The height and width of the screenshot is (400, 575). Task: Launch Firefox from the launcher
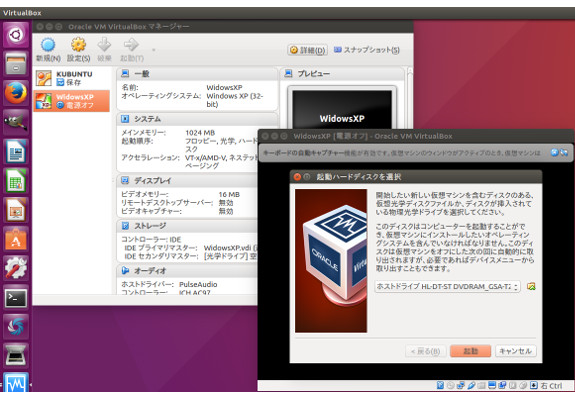click(16, 93)
